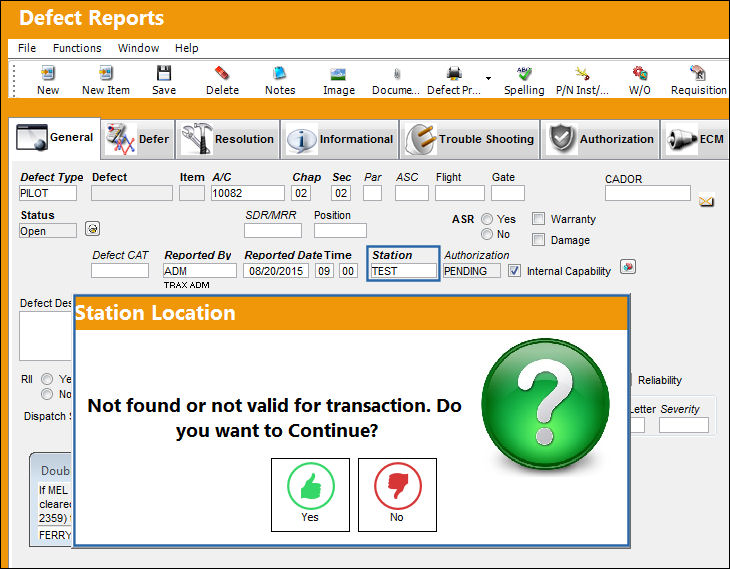
Task: Toggle the Warranty checkbox
Action: tap(538, 218)
